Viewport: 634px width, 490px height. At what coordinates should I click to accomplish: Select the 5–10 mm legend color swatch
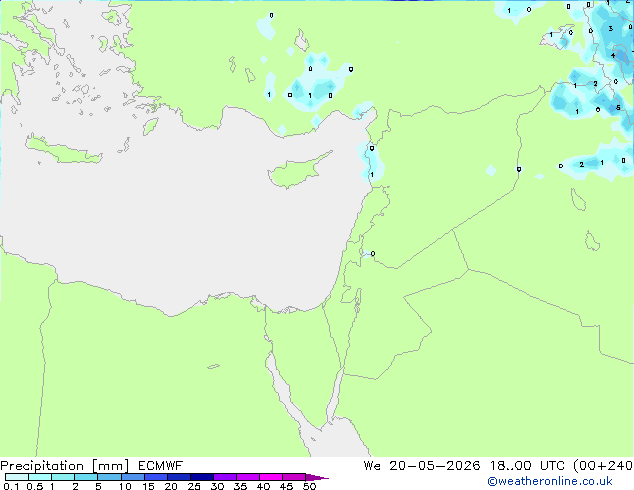point(109,477)
